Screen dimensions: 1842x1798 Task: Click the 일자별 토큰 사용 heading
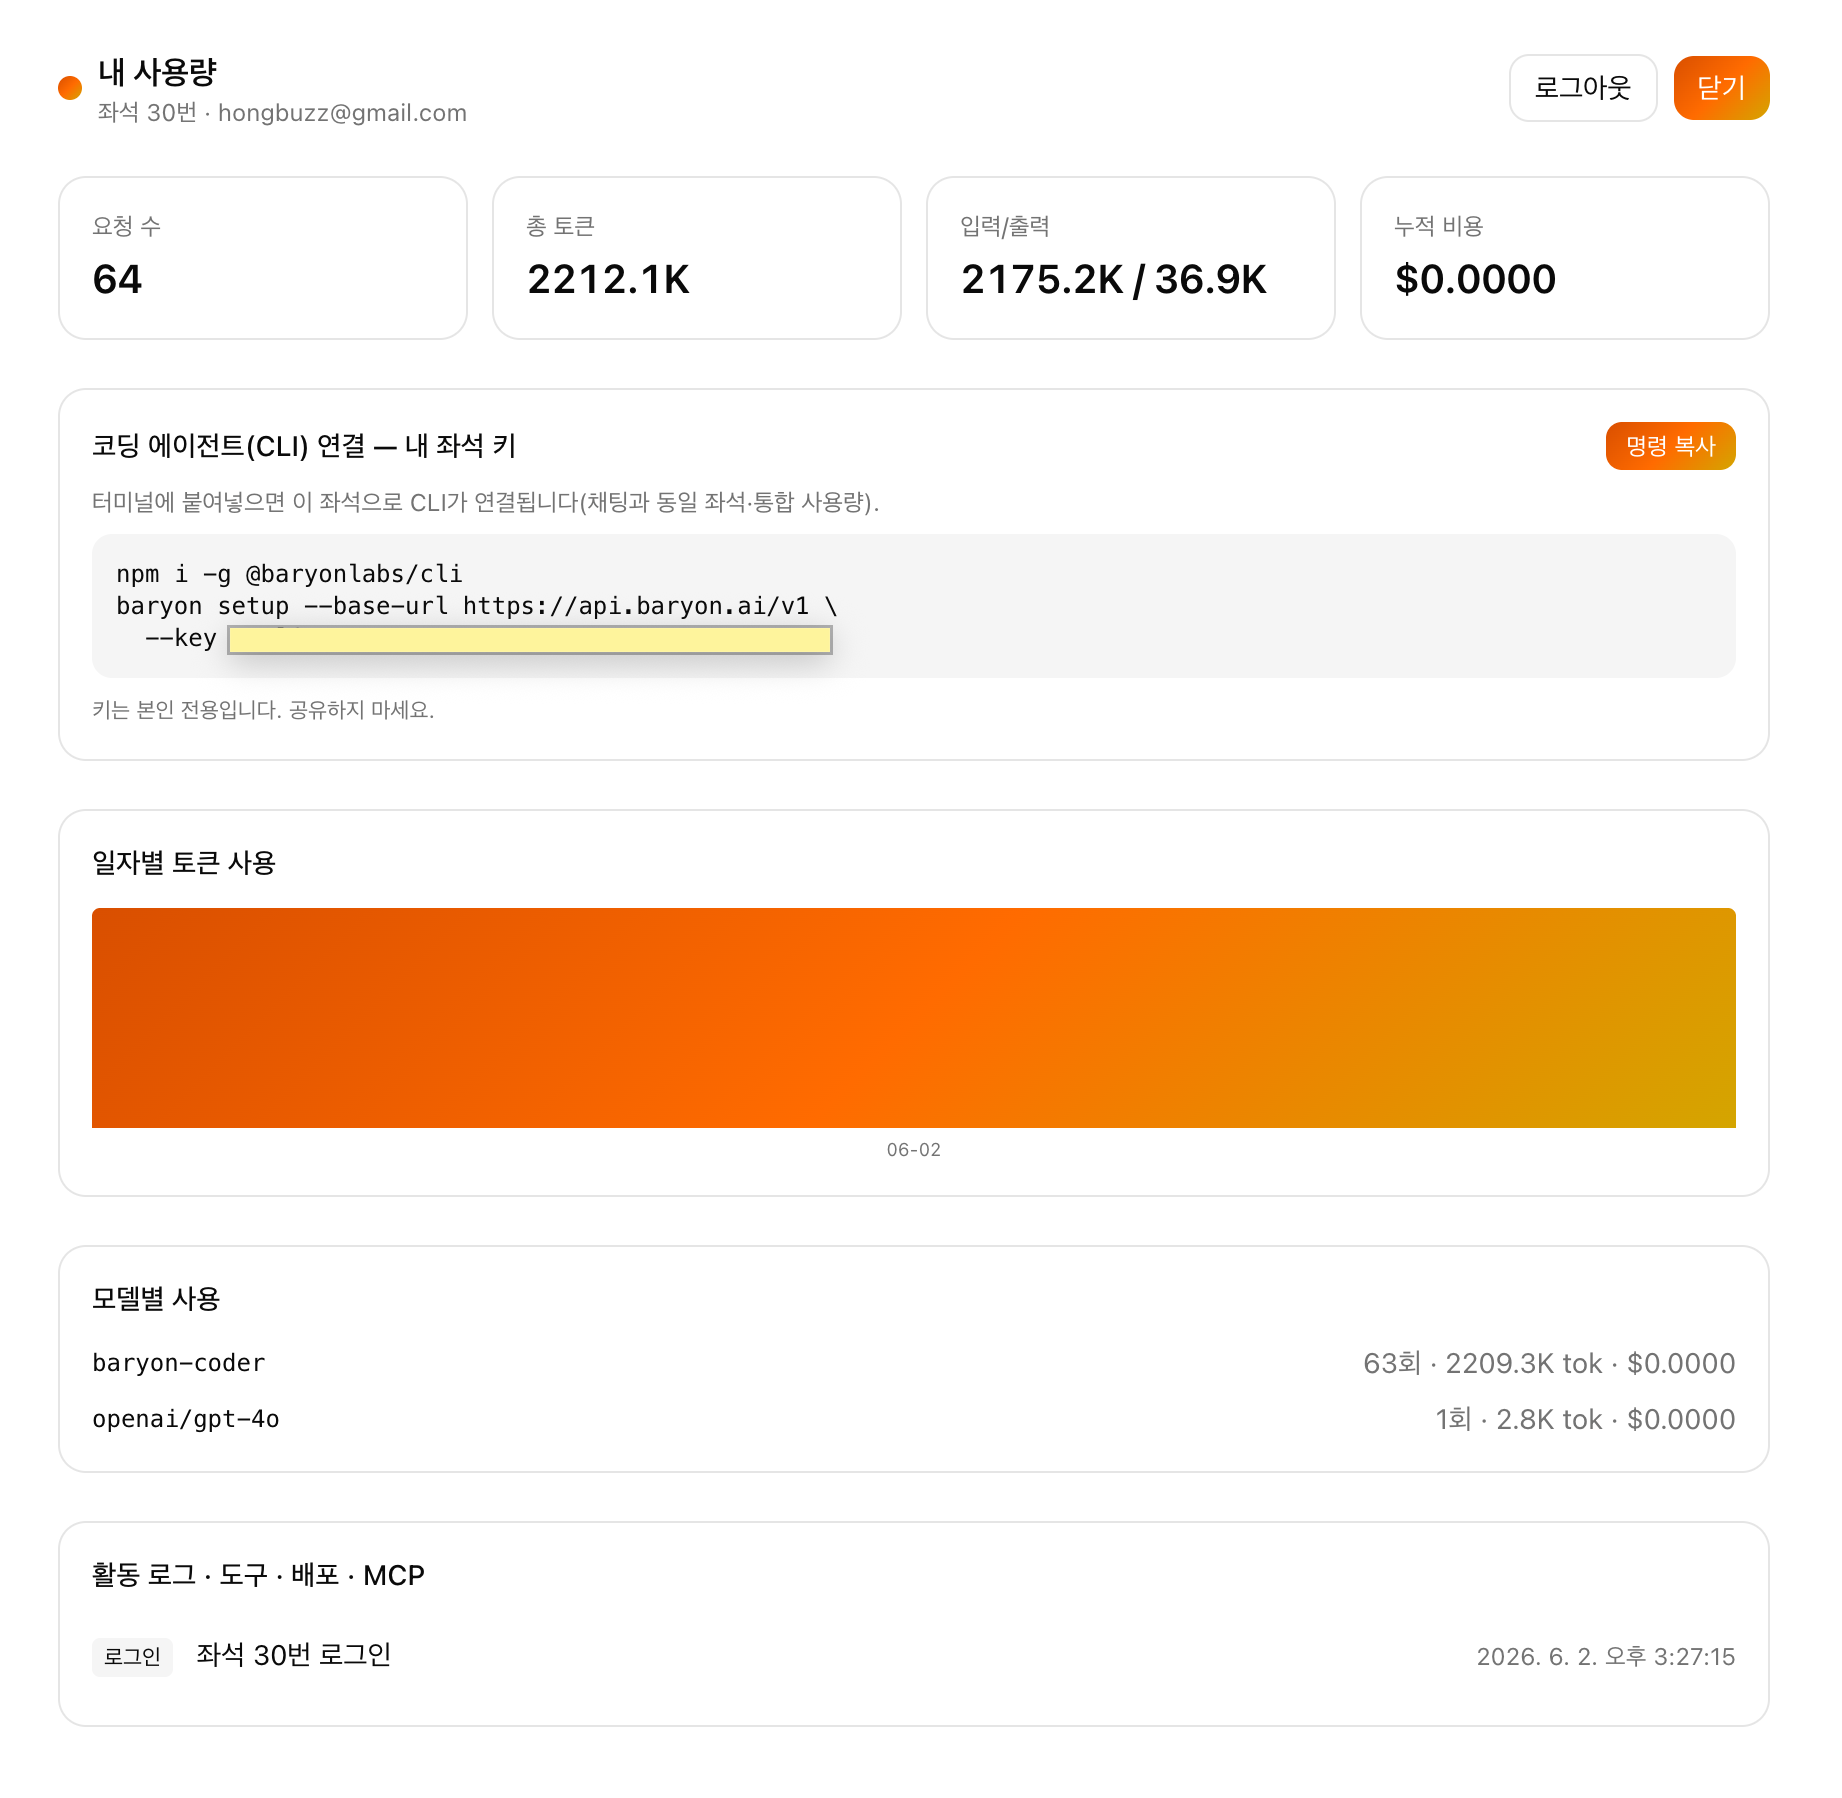(x=184, y=862)
